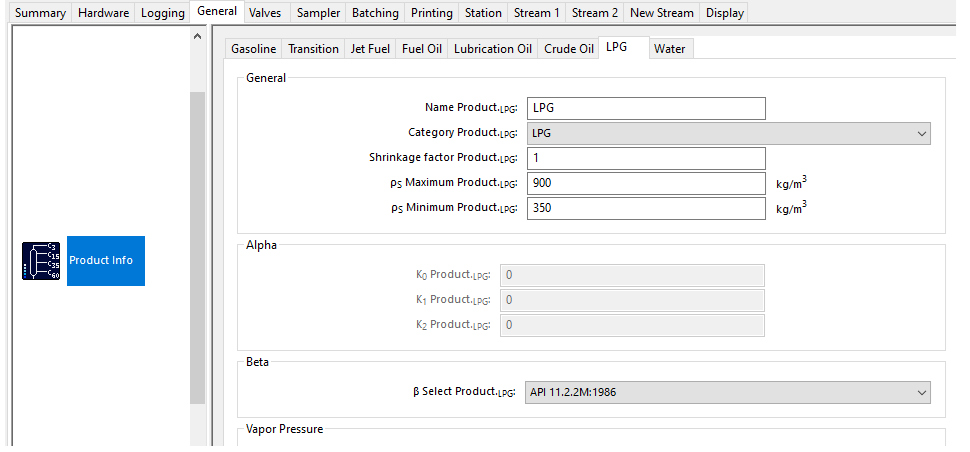970x452 pixels.
Task: Switch to the Gasoline product tab
Action: 254,49
